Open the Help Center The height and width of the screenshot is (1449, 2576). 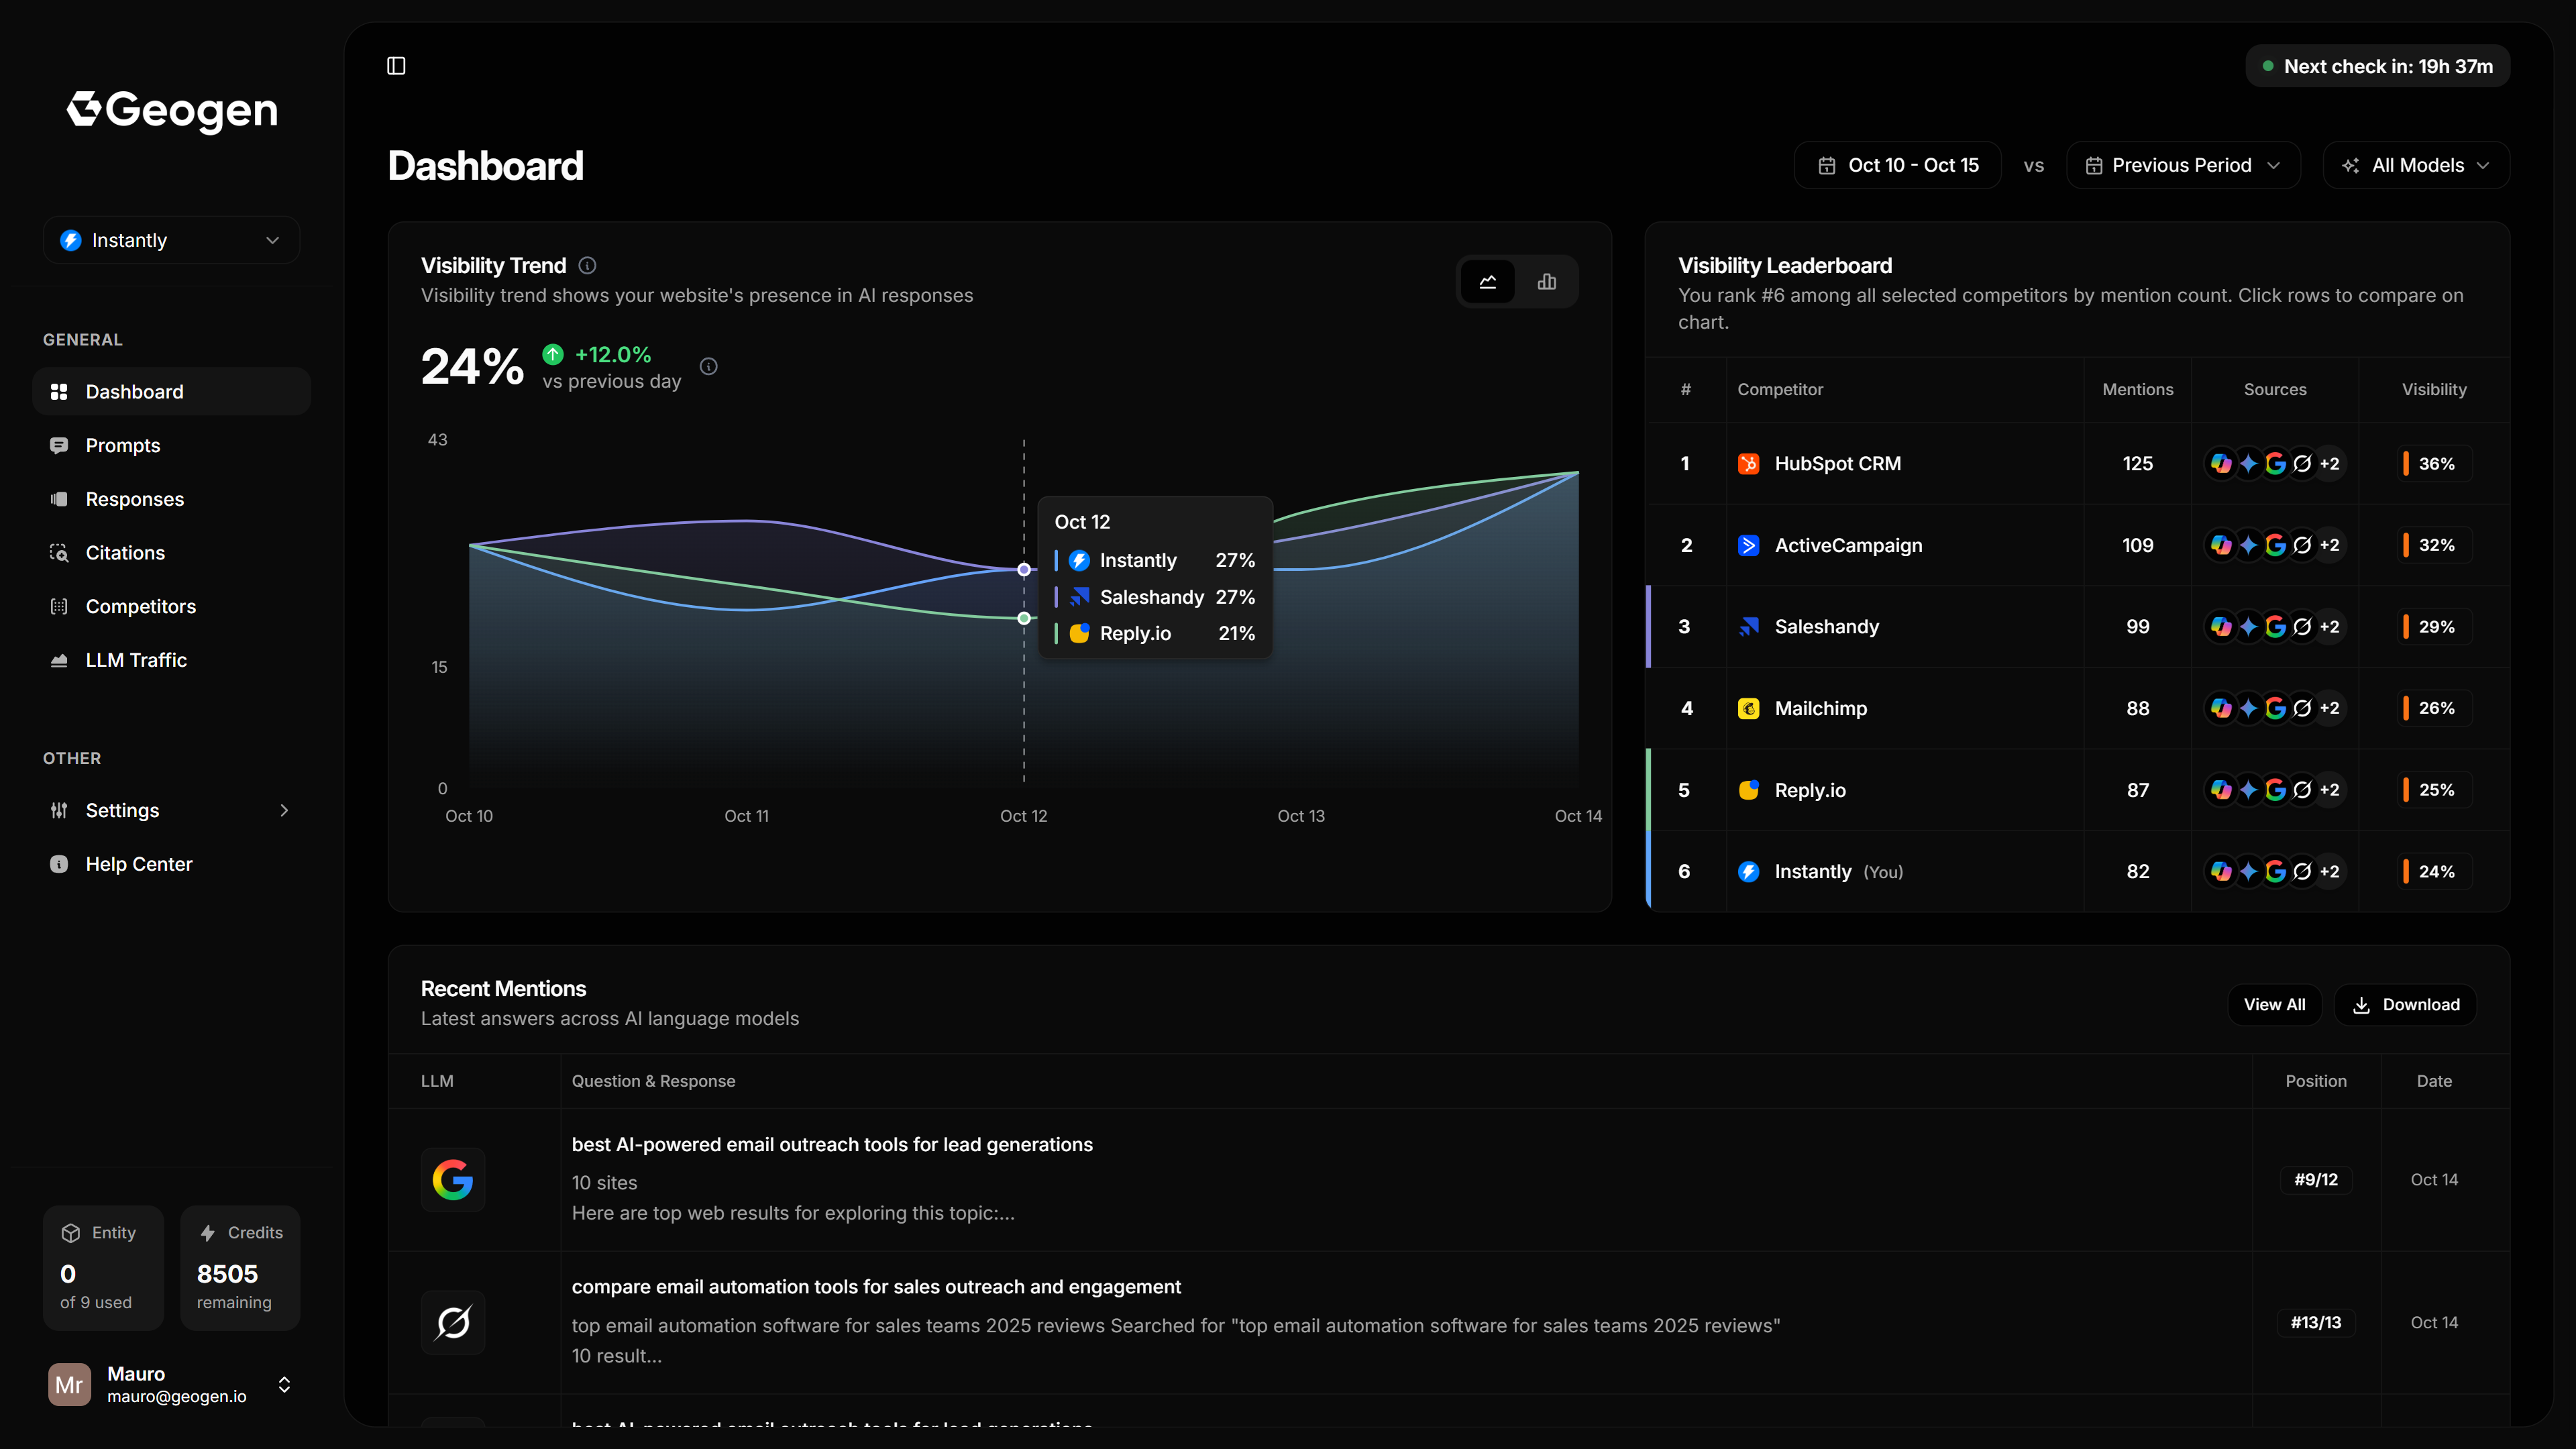139,863
